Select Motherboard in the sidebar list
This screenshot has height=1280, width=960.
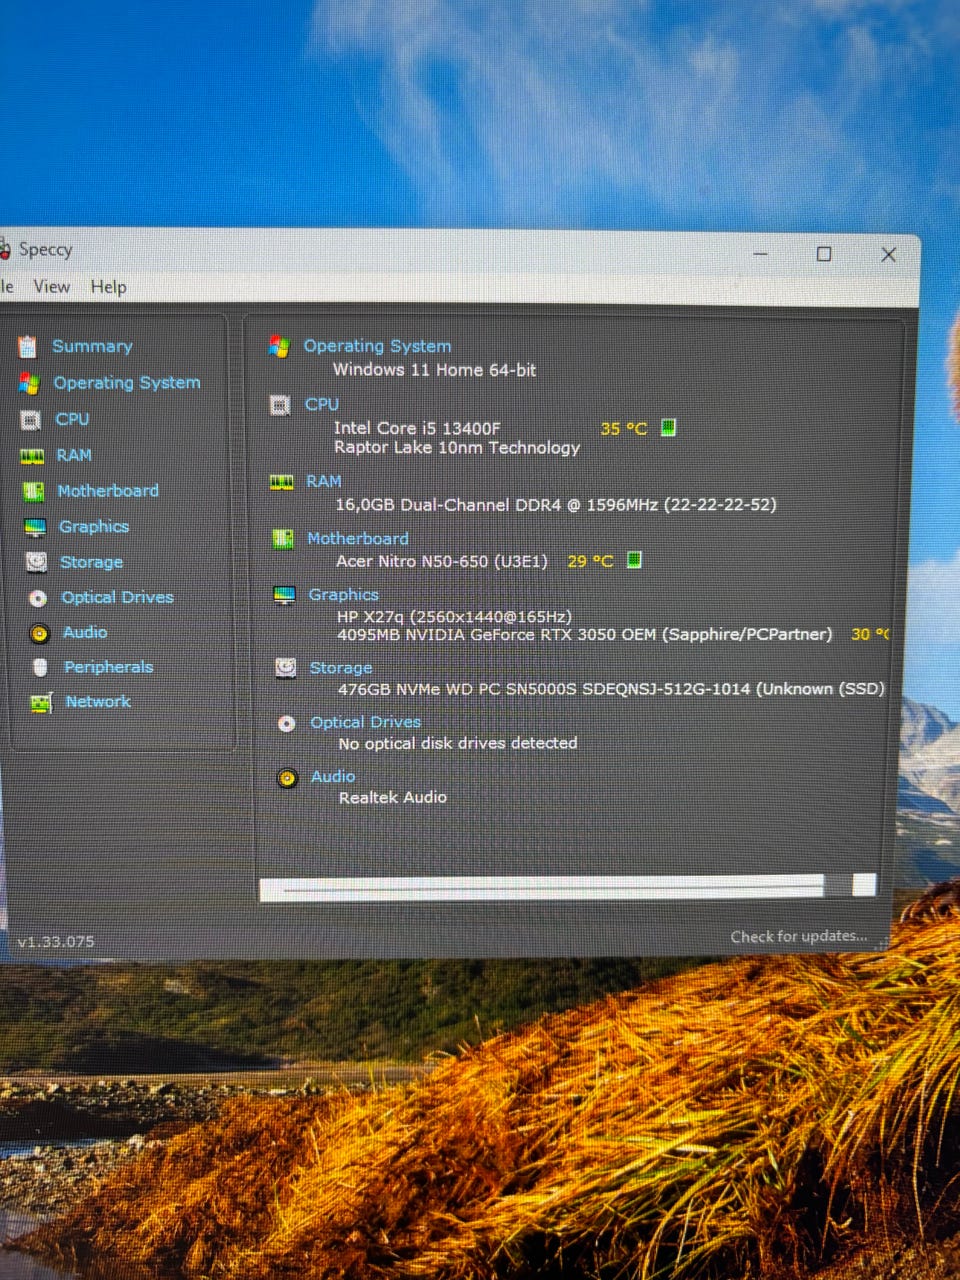108,491
